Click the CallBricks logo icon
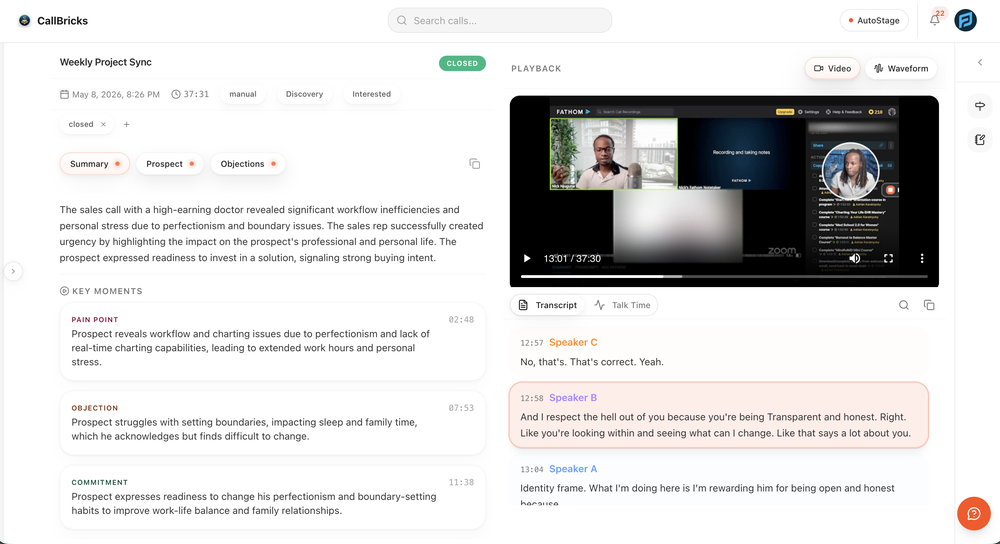Image resolution: width=1000 pixels, height=544 pixels. pos(24,20)
